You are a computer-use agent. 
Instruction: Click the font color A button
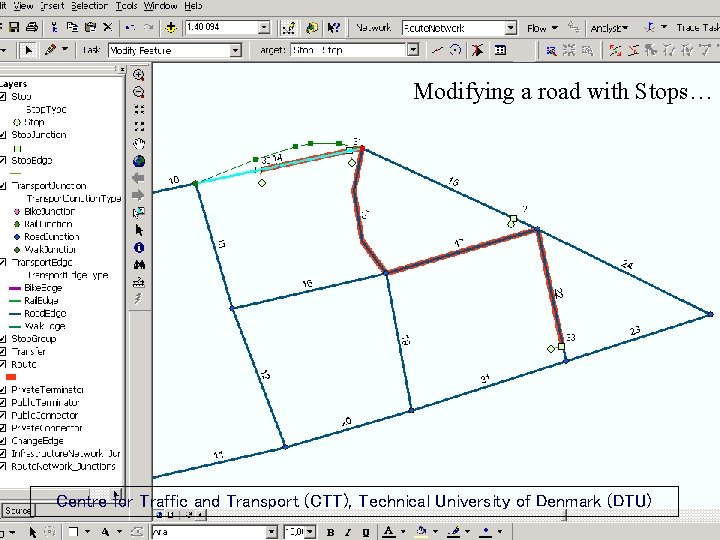click(388, 532)
